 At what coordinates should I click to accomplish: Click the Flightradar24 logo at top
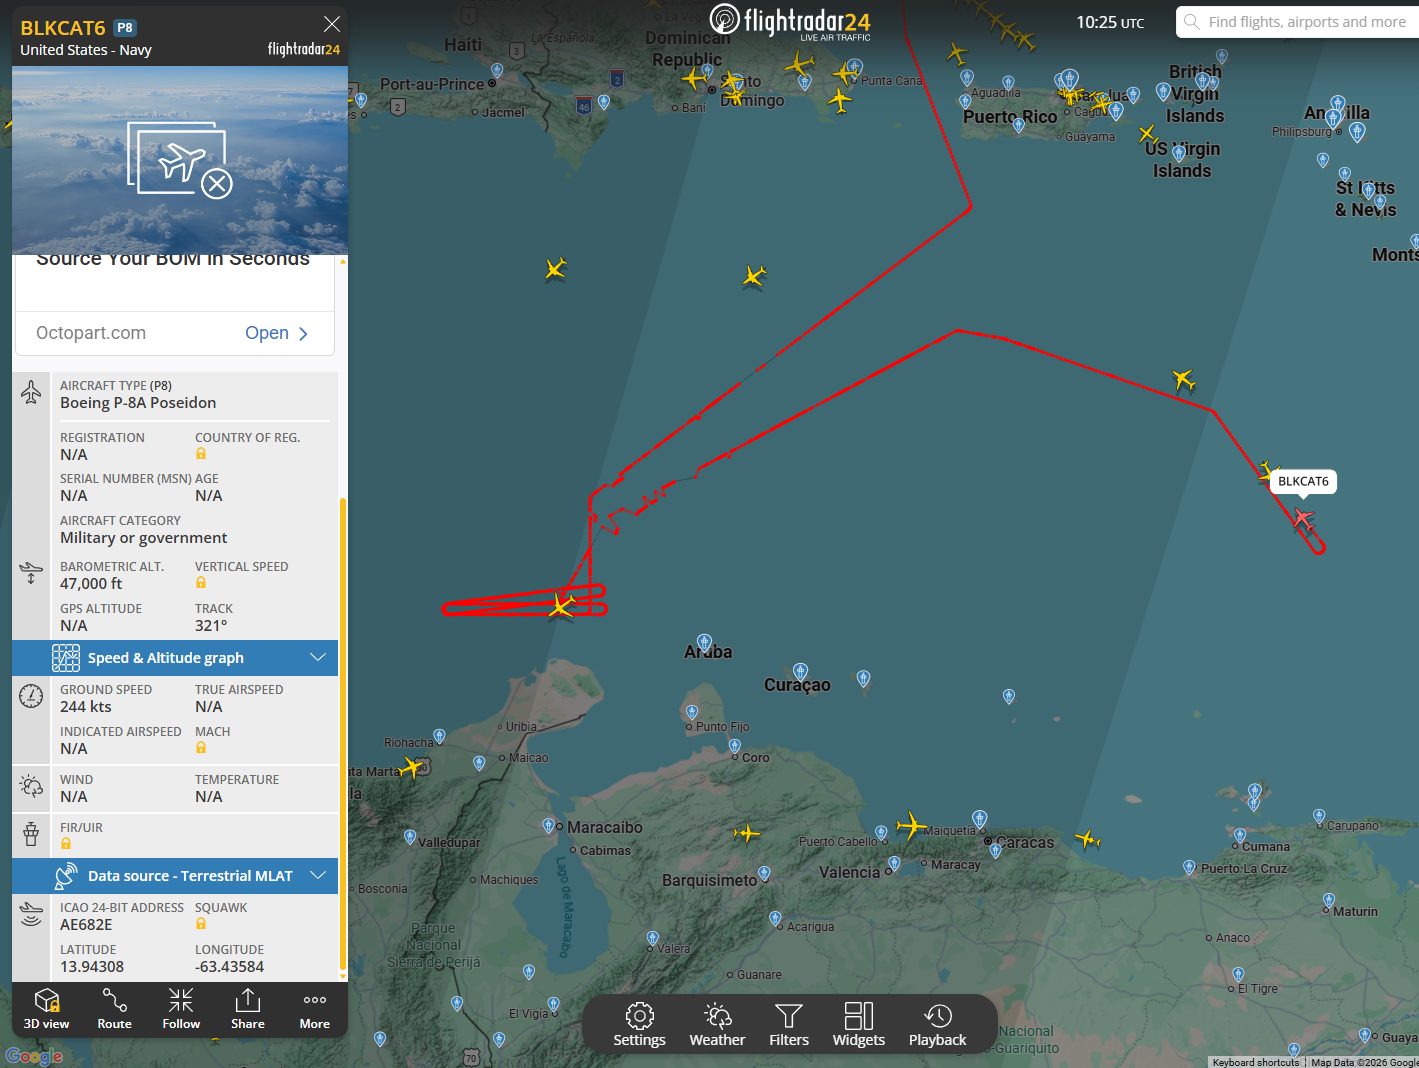tap(790, 21)
